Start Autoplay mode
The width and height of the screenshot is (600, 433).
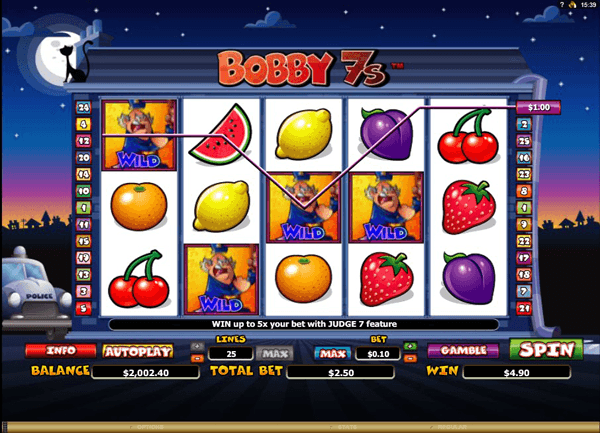[x=138, y=351]
